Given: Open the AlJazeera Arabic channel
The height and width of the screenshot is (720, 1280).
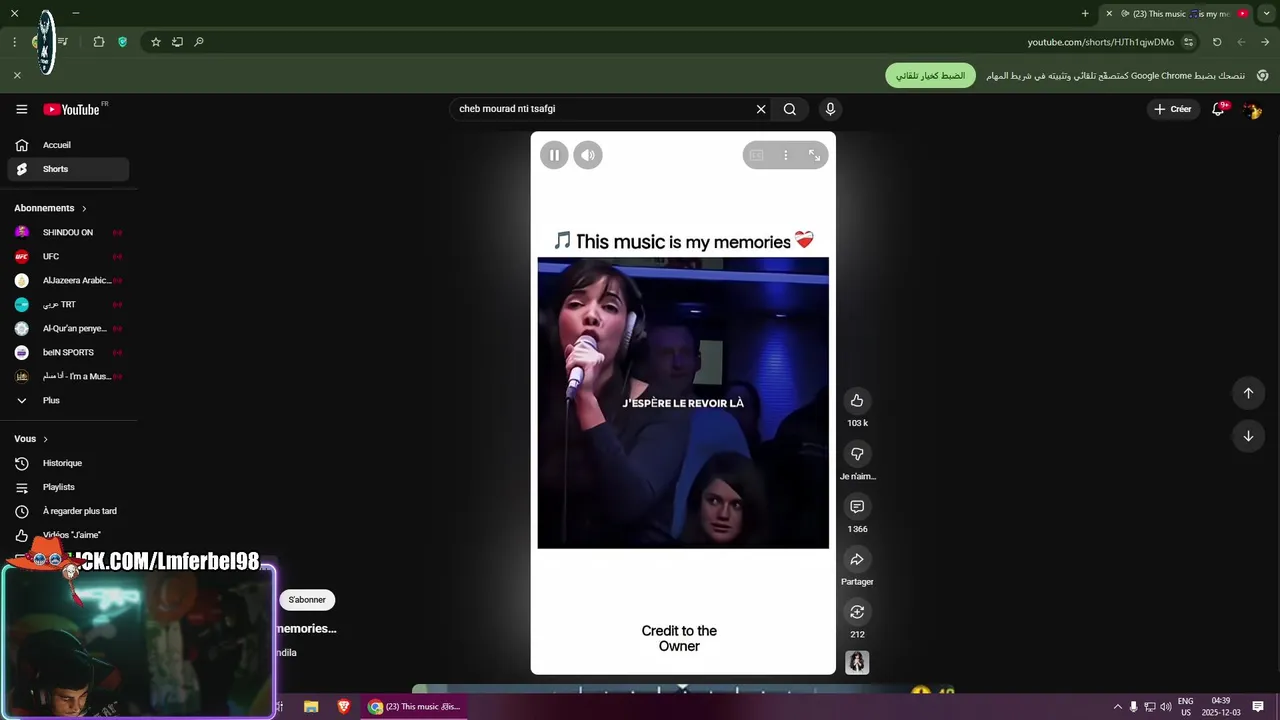Looking at the screenshot, I should click(x=68, y=280).
